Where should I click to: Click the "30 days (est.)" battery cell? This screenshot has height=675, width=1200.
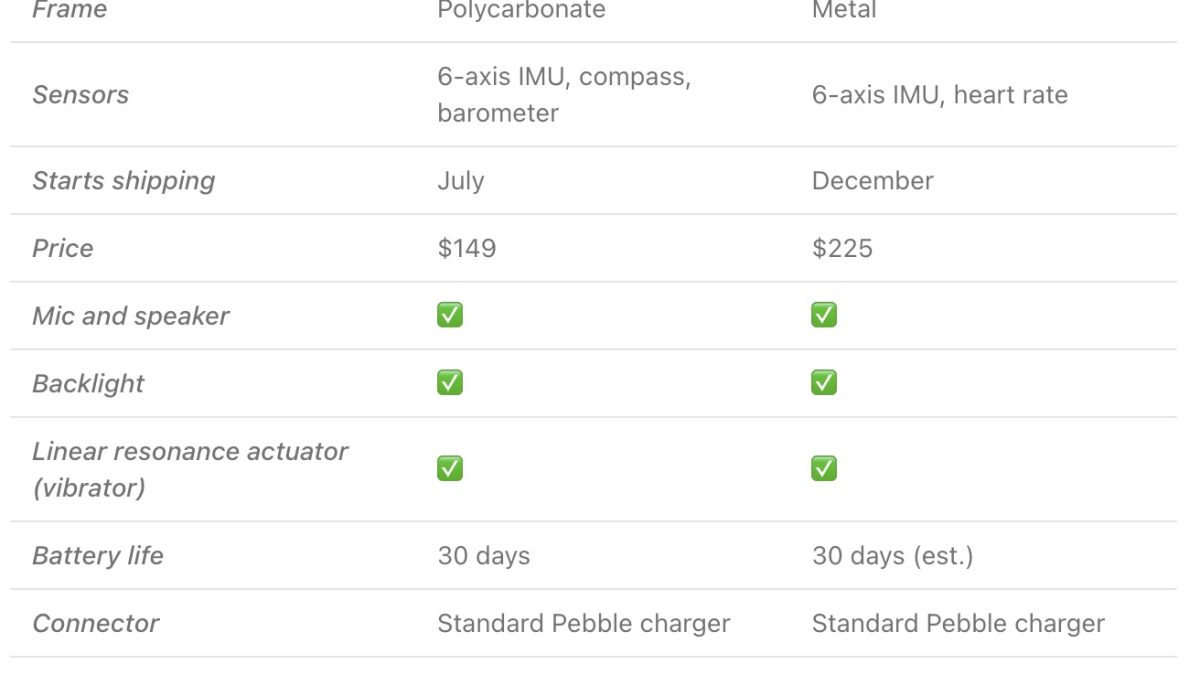tap(892, 556)
